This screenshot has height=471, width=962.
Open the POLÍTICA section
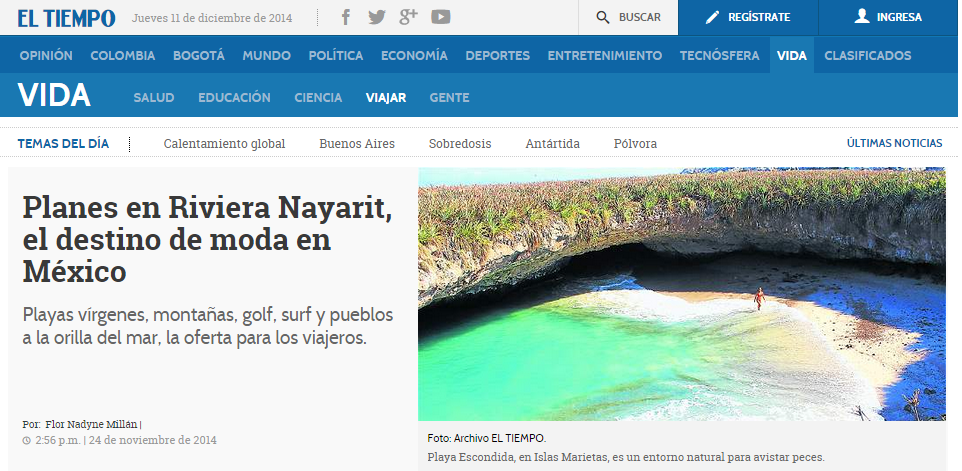point(336,55)
